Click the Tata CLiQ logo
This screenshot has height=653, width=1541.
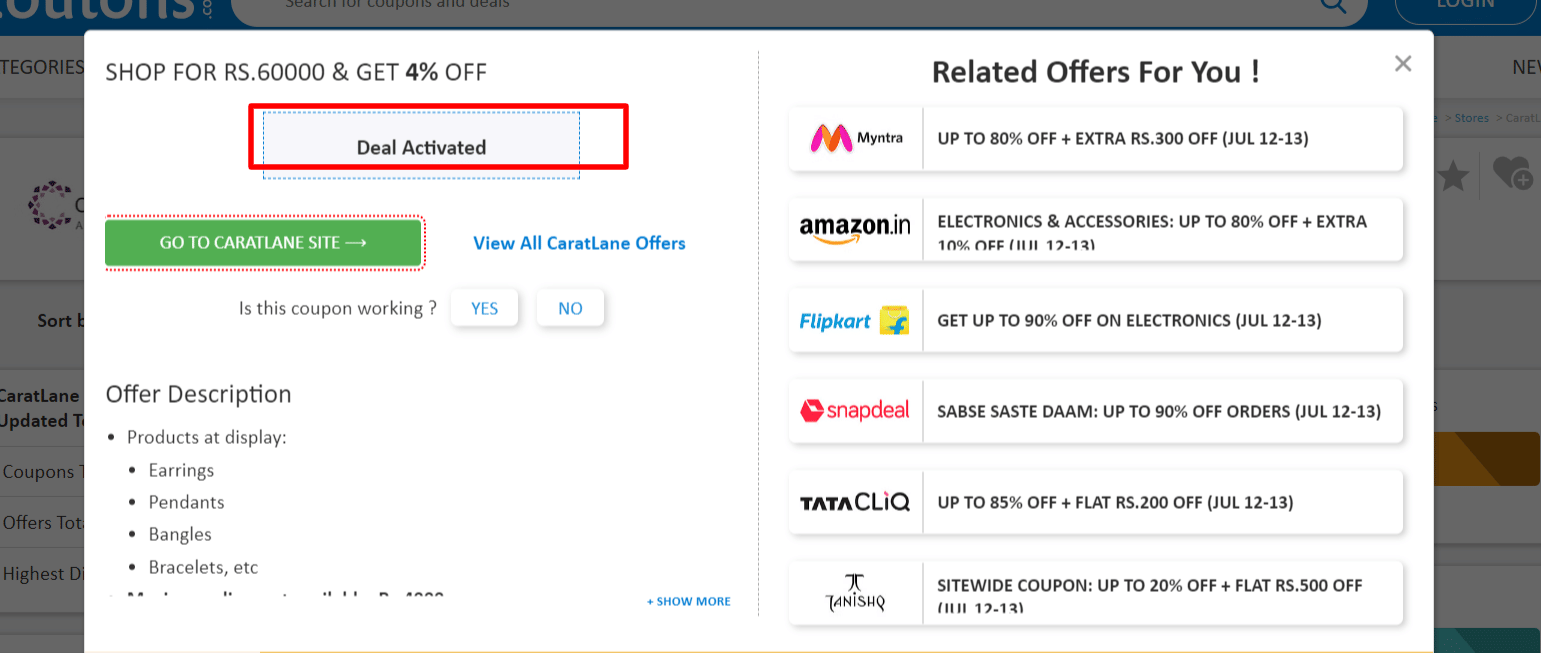pyautogui.click(x=856, y=502)
